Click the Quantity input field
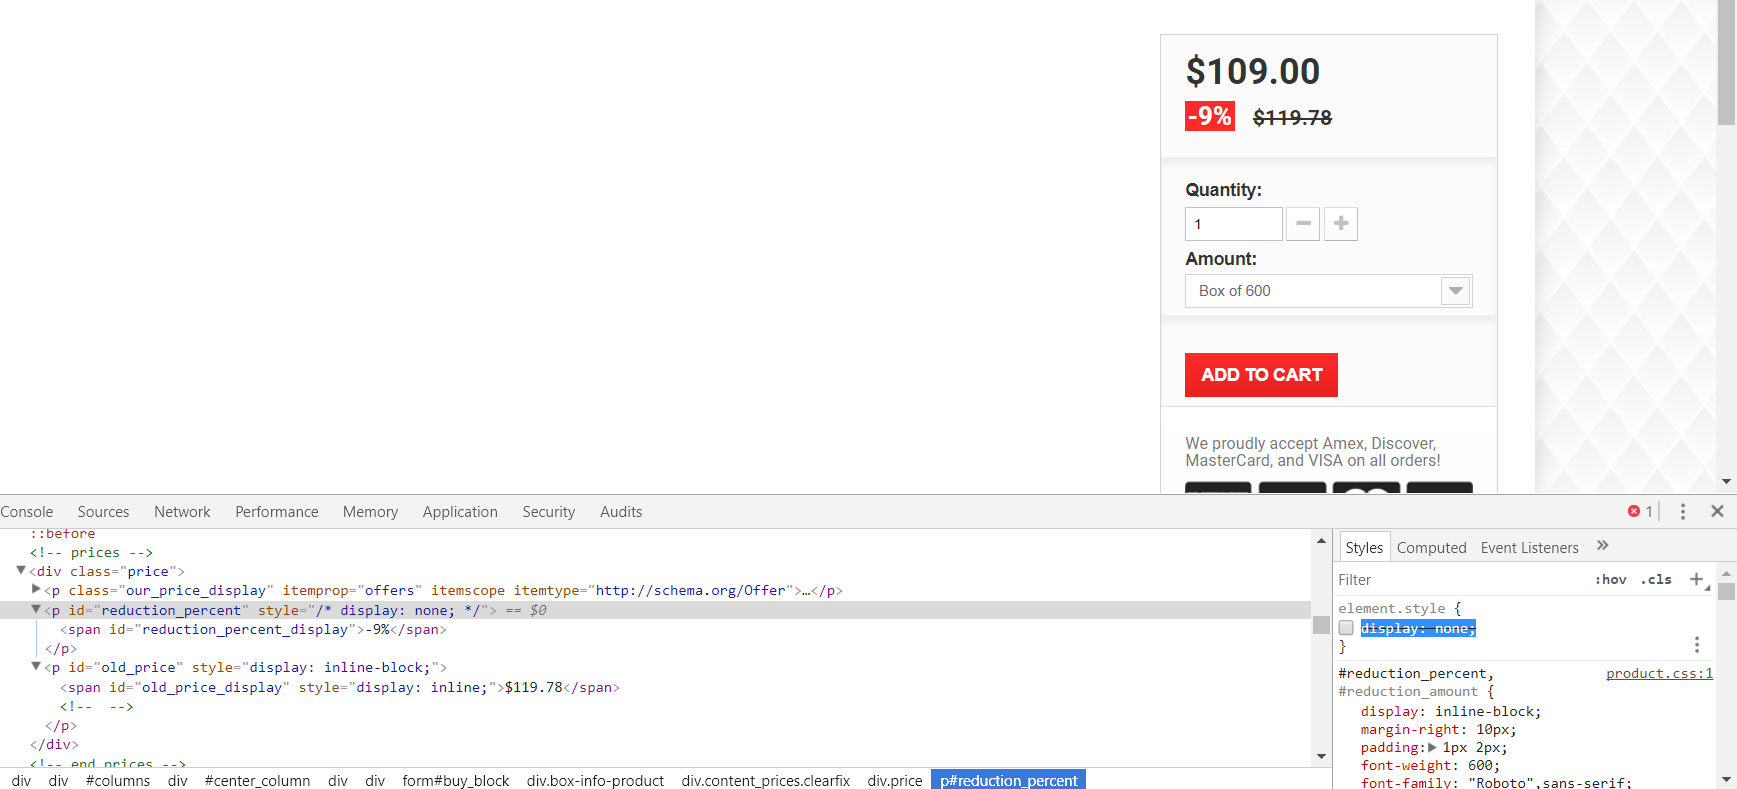The image size is (1737, 789). click(x=1233, y=224)
